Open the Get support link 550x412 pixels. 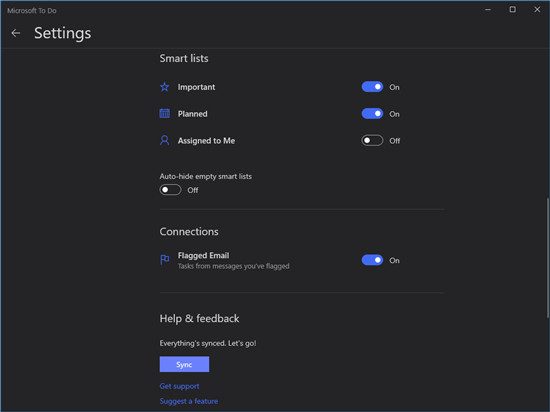click(x=179, y=386)
